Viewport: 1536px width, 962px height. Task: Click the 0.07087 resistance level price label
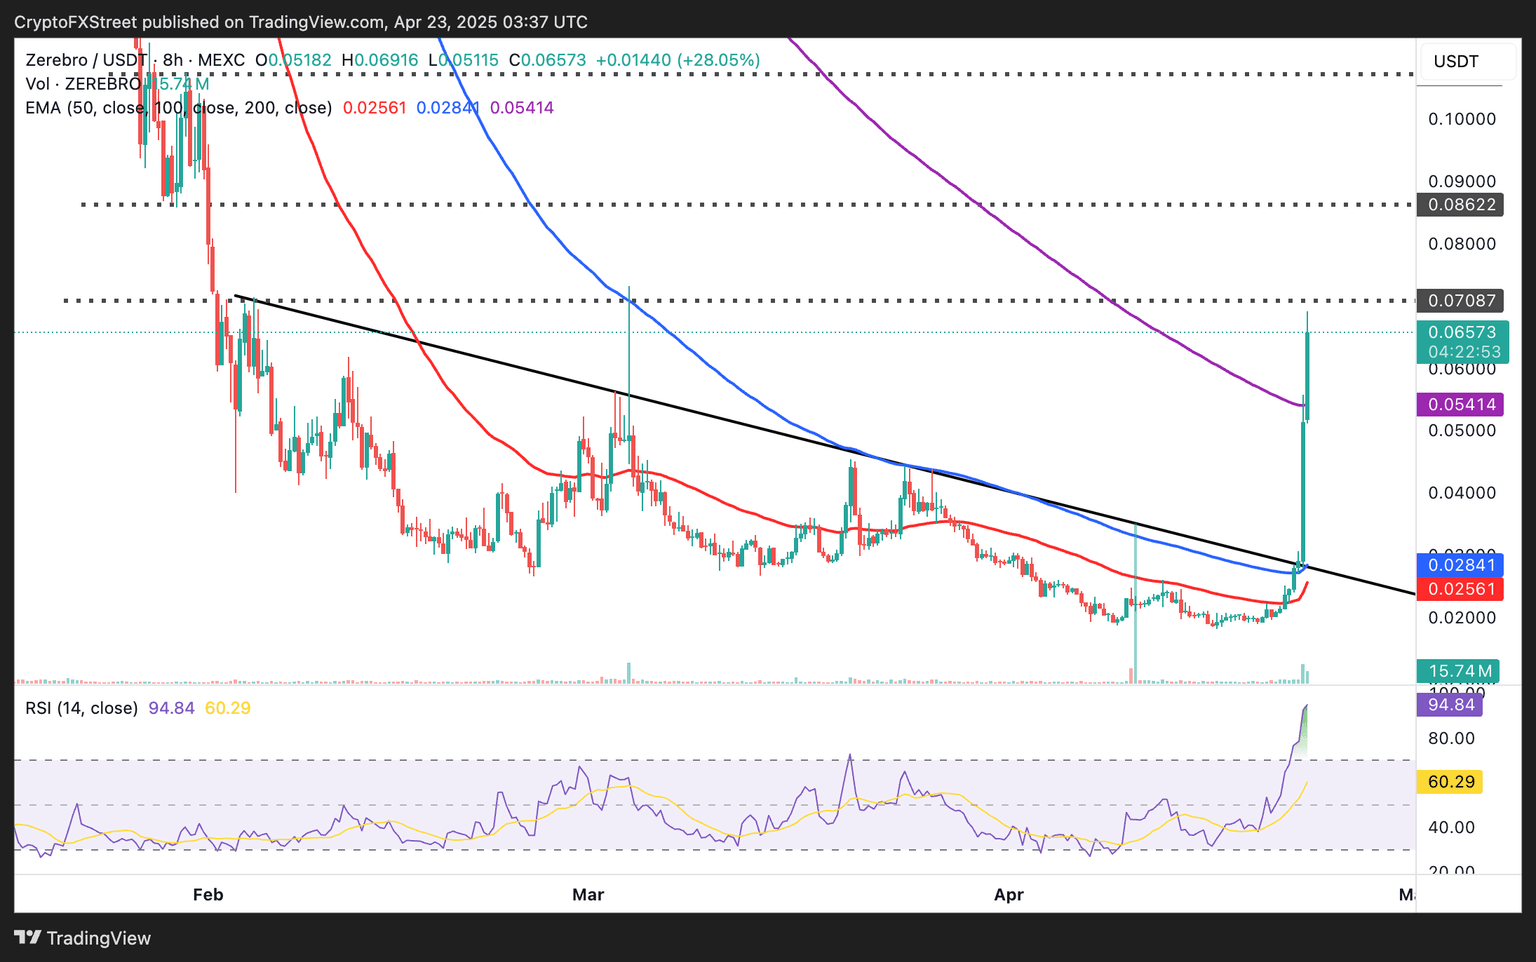click(1461, 301)
